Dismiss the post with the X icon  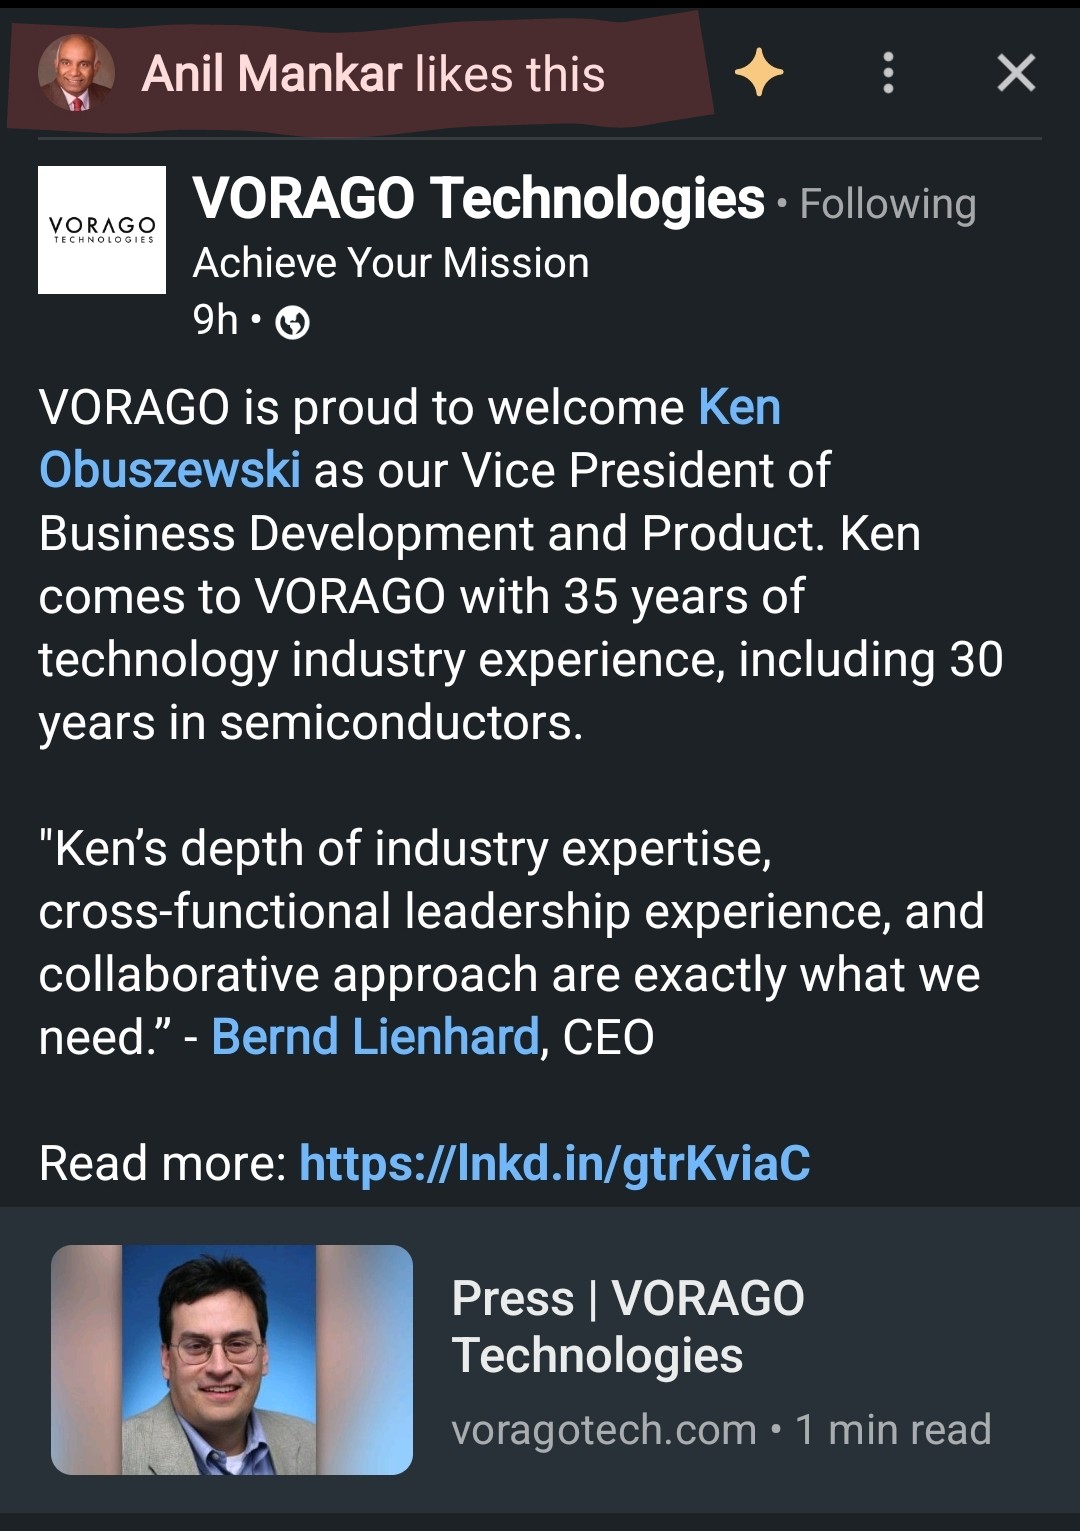tap(1016, 73)
